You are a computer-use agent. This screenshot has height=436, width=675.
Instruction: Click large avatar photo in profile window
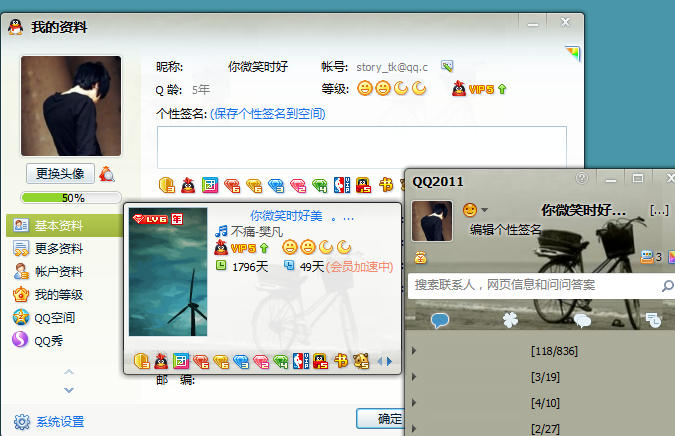[71, 106]
